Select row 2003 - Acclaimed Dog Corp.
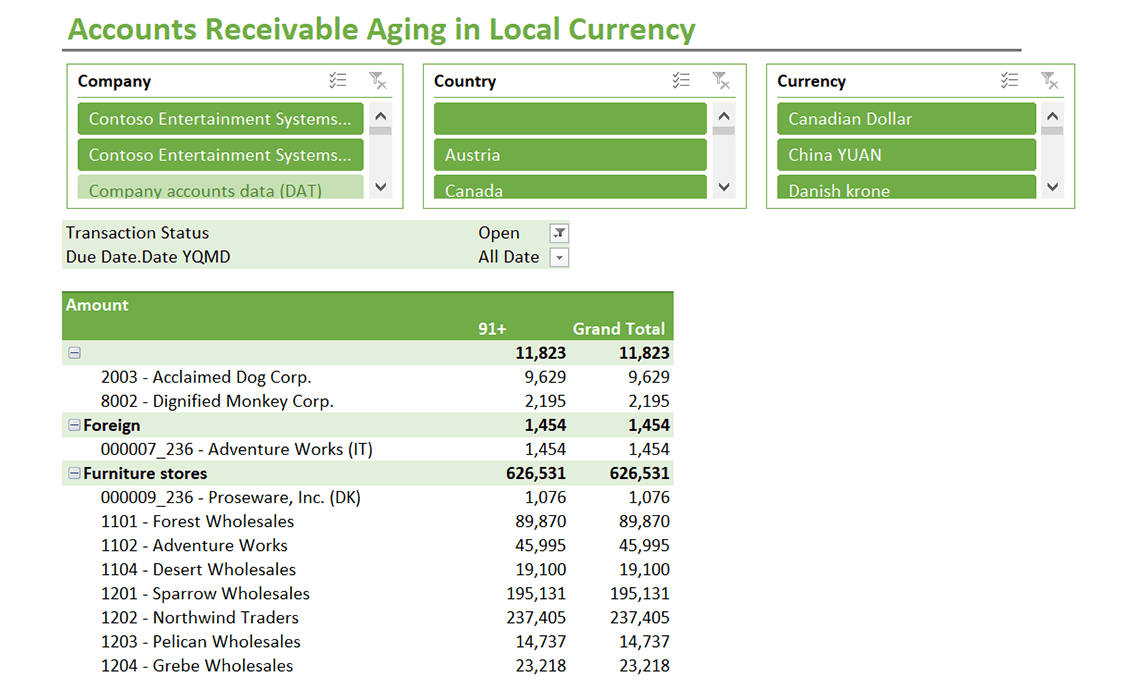The width and height of the screenshot is (1140, 687). (x=367, y=377)
